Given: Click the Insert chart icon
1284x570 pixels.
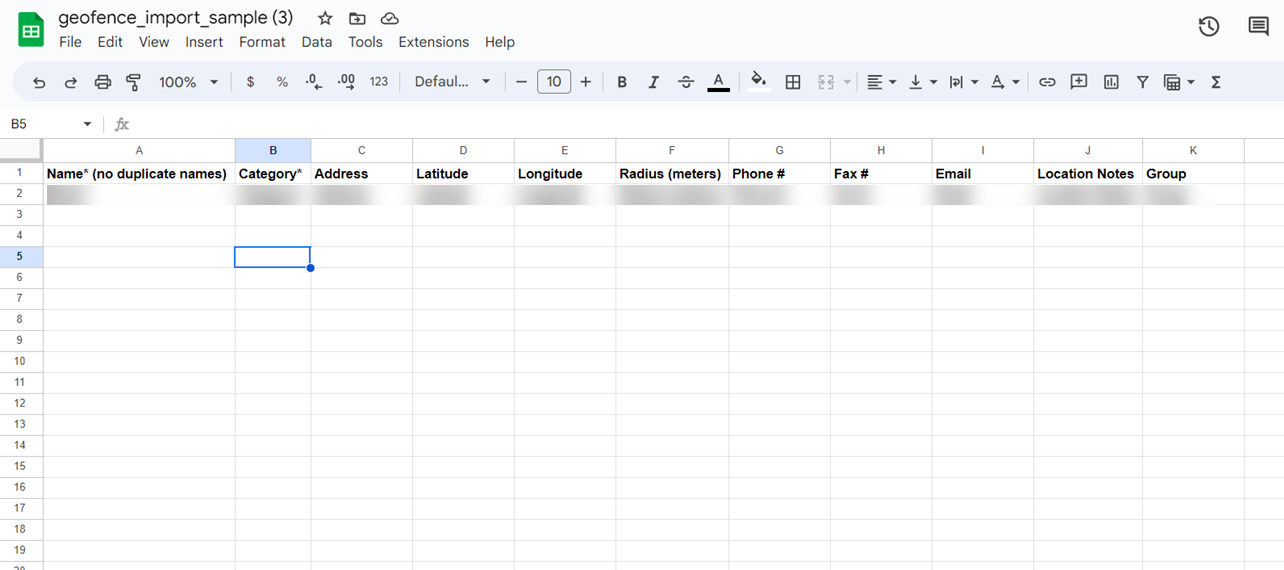Looking at the screenshot, I should (1111, 82).
